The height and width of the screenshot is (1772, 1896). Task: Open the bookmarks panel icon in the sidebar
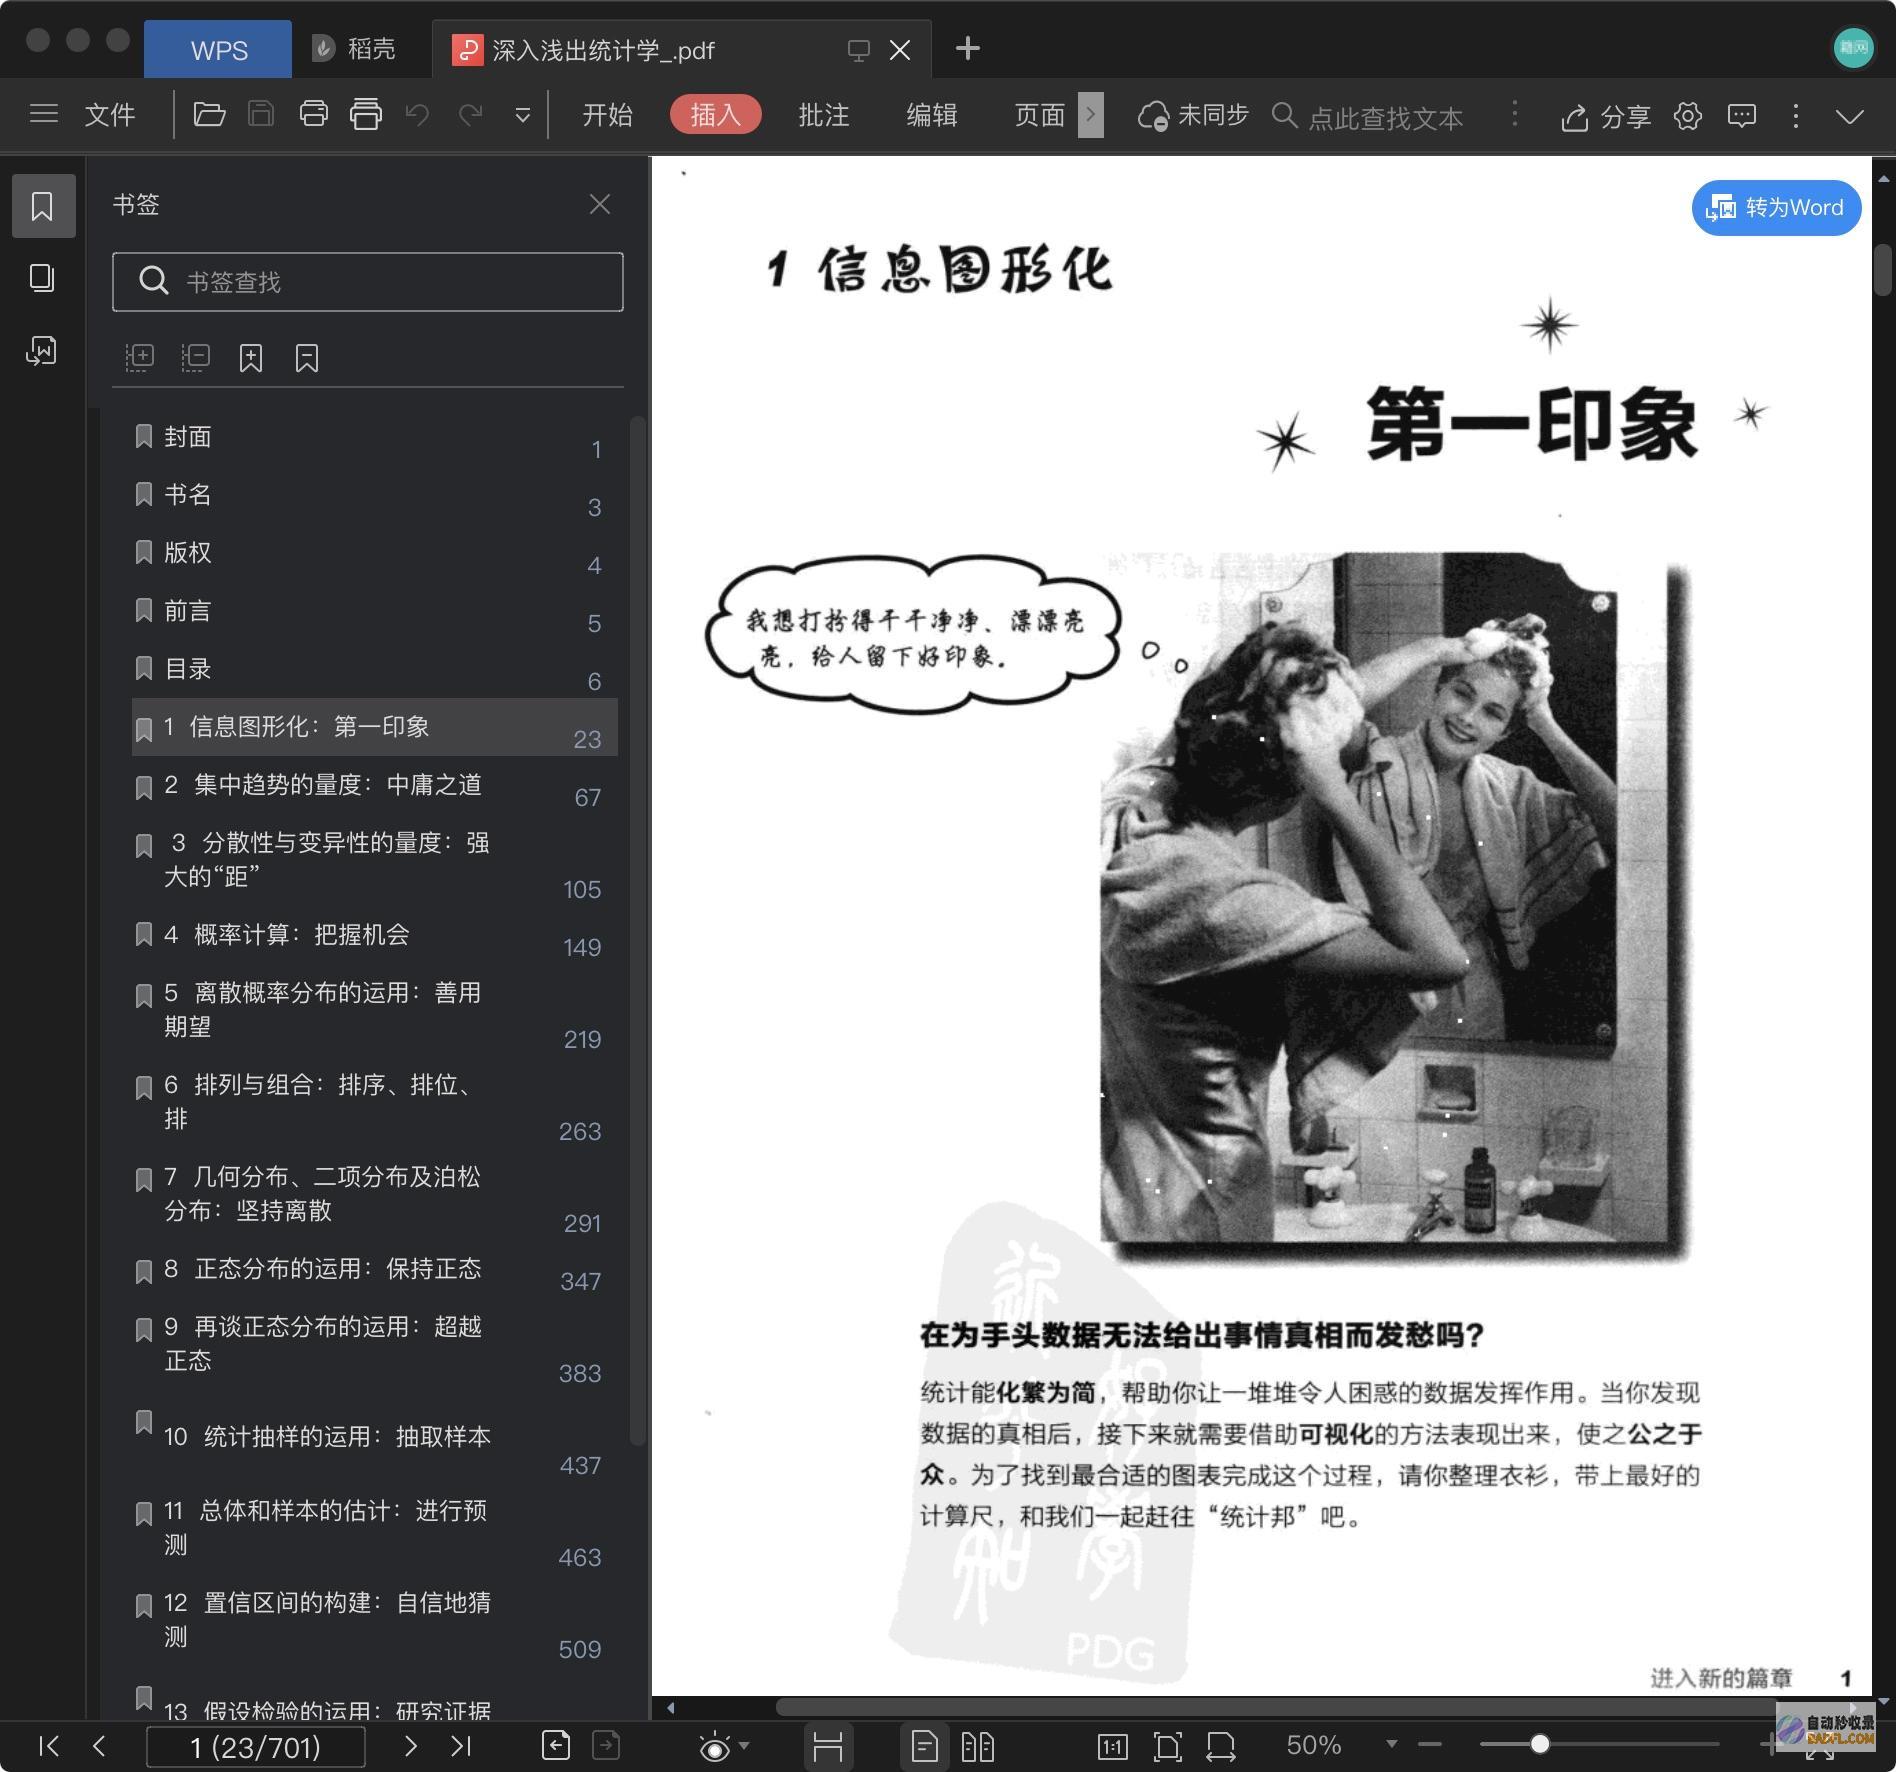coord(42,206)
